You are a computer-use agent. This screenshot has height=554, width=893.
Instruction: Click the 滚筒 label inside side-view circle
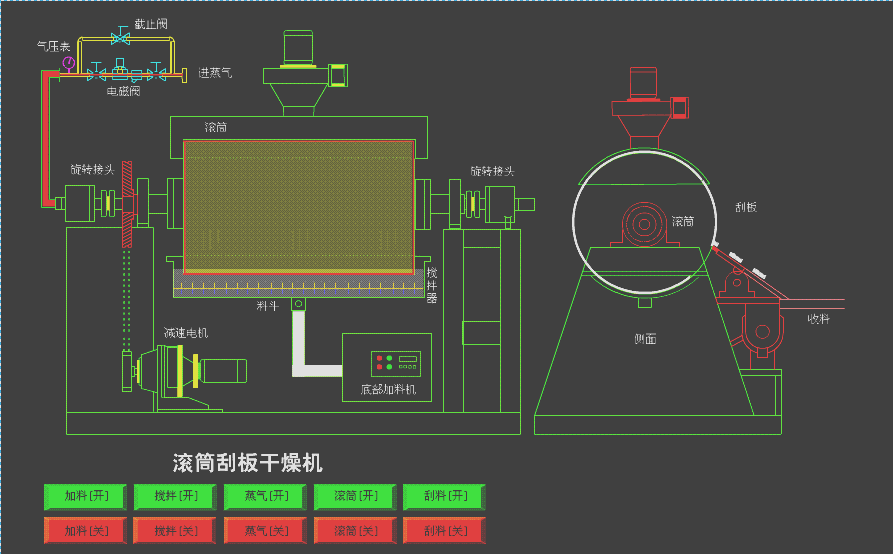[x=683, y=221]
